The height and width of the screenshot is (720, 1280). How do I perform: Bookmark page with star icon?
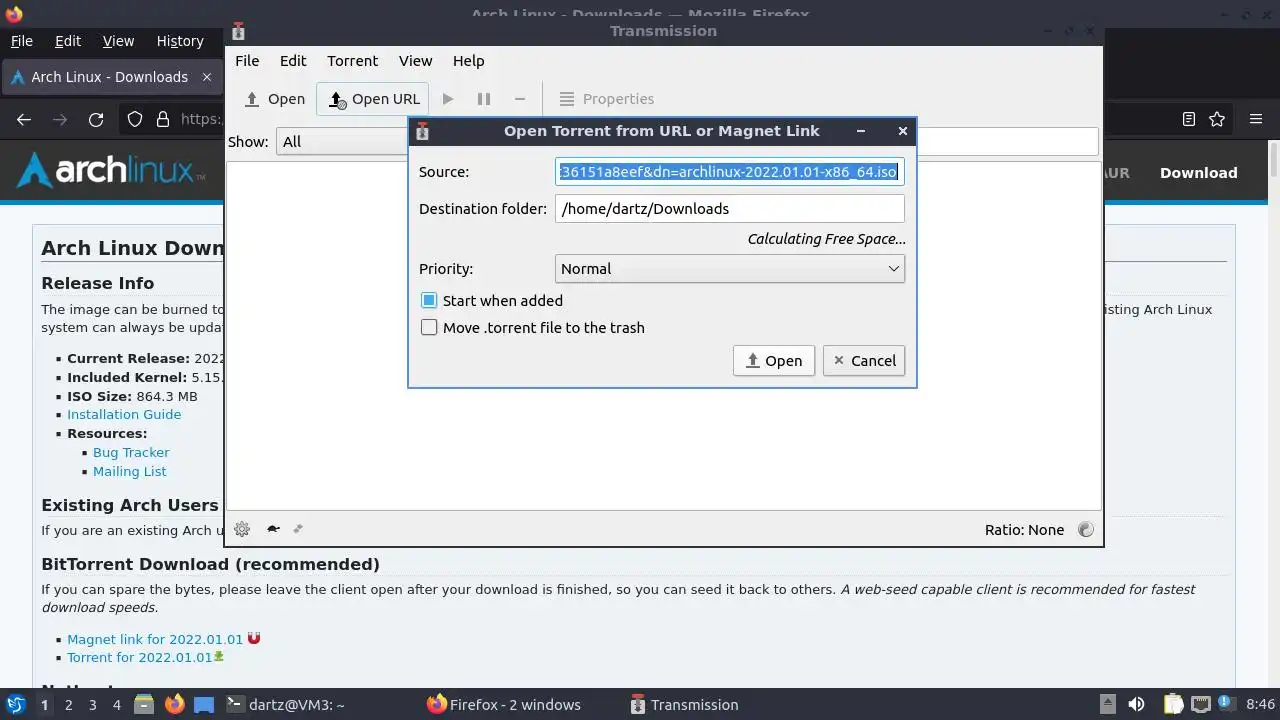(x=1217, y=119)
